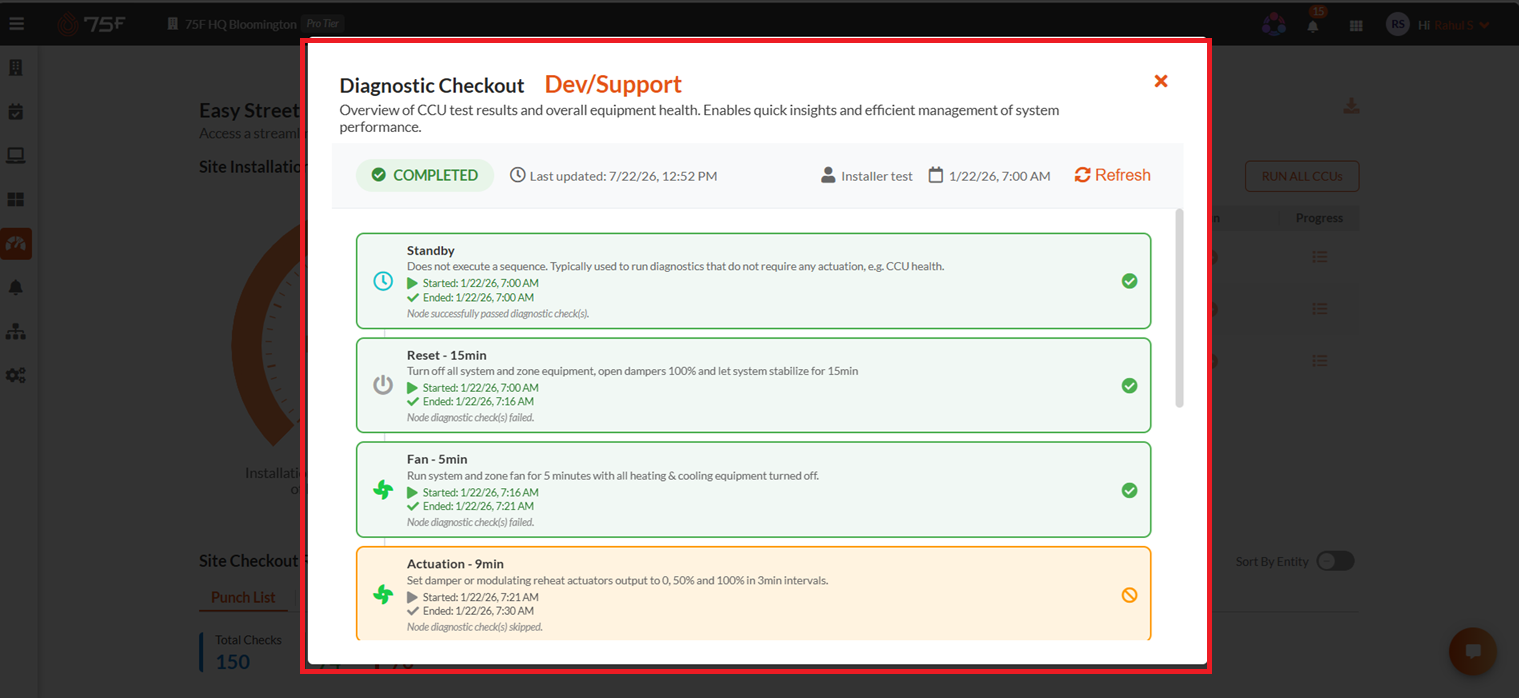Toggle the Sort By Entity switch
Screen dimensions: 1519x698
point(1335,561)
